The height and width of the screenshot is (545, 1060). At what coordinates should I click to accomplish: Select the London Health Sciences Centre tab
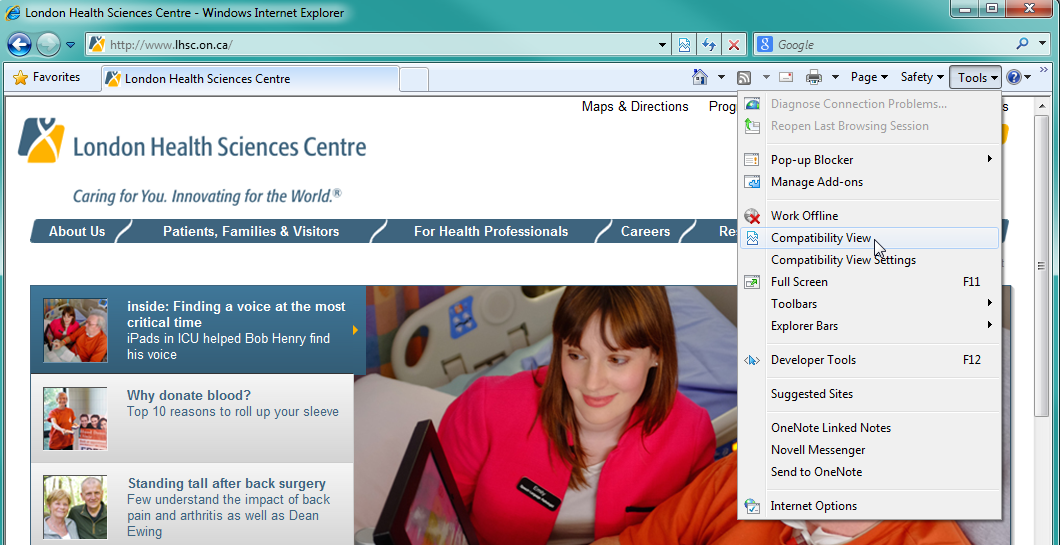250,79
